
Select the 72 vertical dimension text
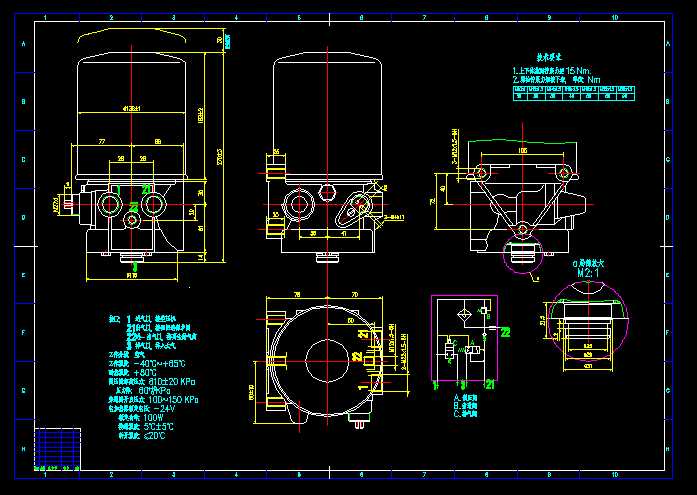tap(433, 202)
